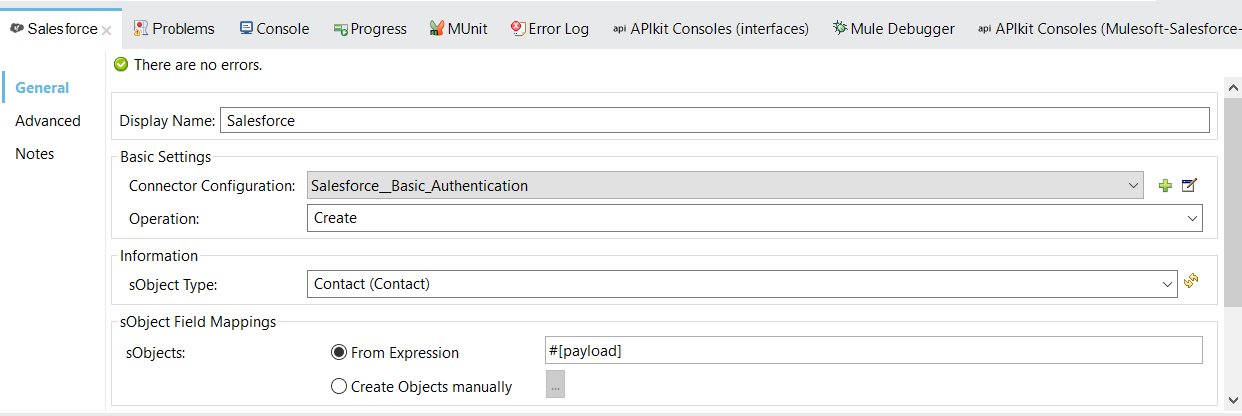The image size is (1242, 416).
Task: Open APIkit Consoles (interfaces) tab
Action: 710,29
